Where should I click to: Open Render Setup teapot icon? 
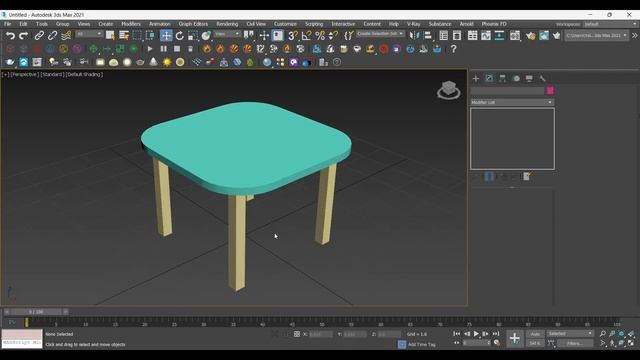click(530, 36)
